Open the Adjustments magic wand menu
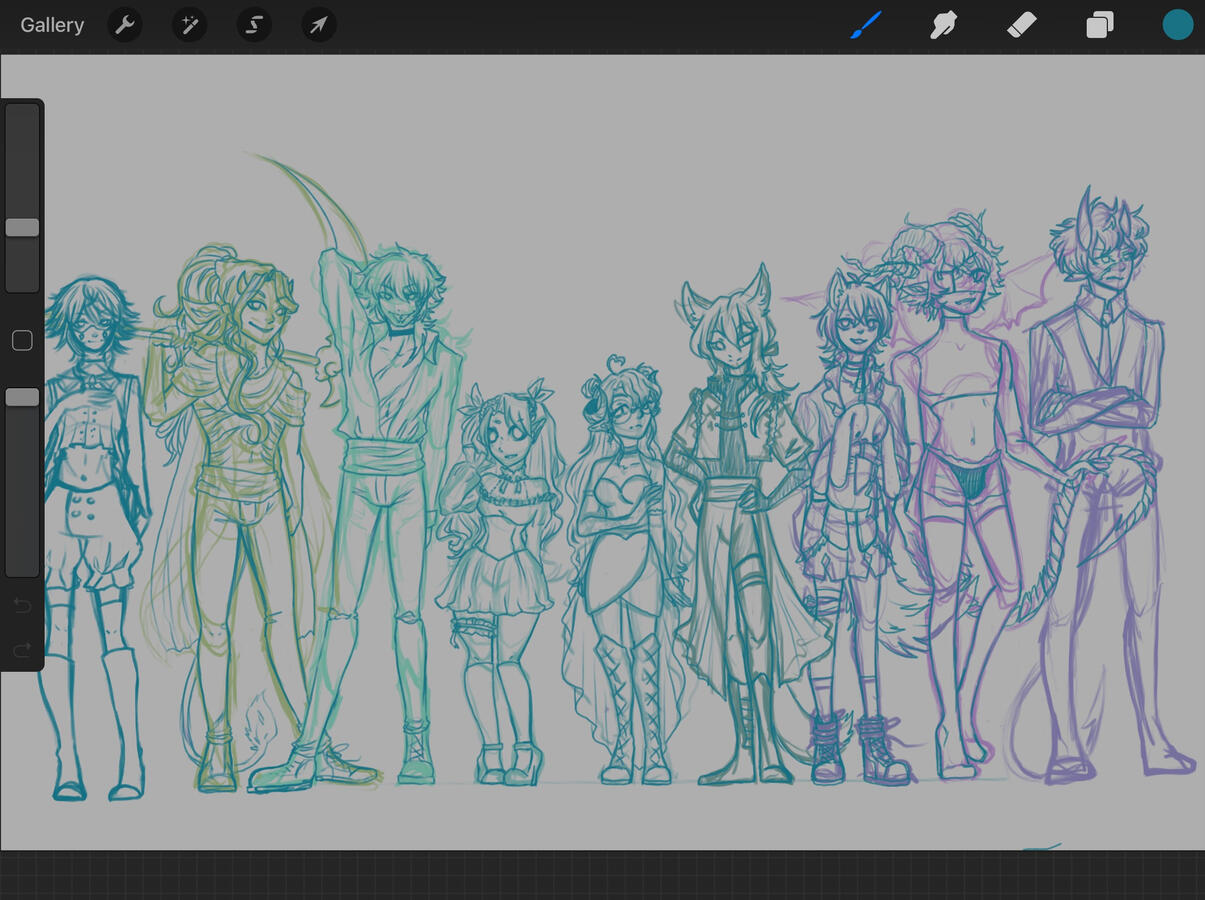The image size is (1205, 900). point(189,25)
